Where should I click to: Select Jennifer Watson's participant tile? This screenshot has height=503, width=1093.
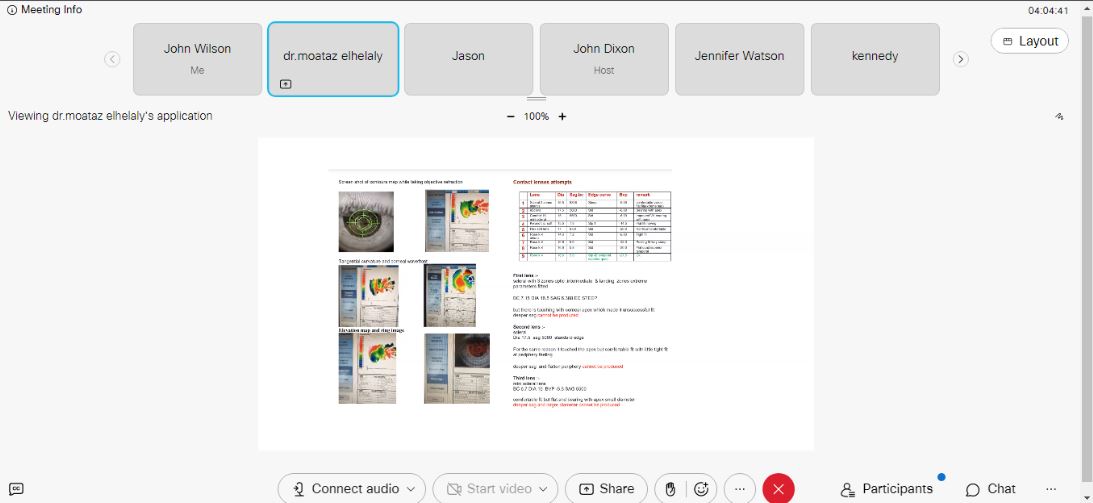coord(740,59)
